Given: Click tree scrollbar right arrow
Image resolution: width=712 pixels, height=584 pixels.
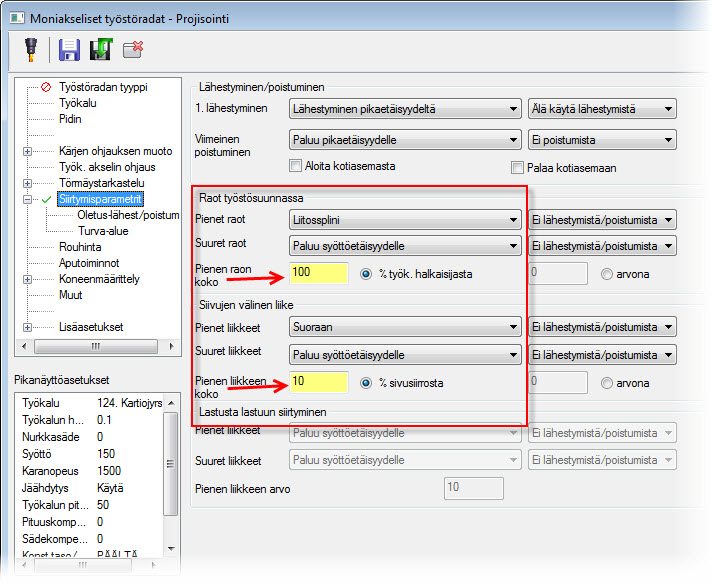Looking at the screenshot, I should 171,346.
